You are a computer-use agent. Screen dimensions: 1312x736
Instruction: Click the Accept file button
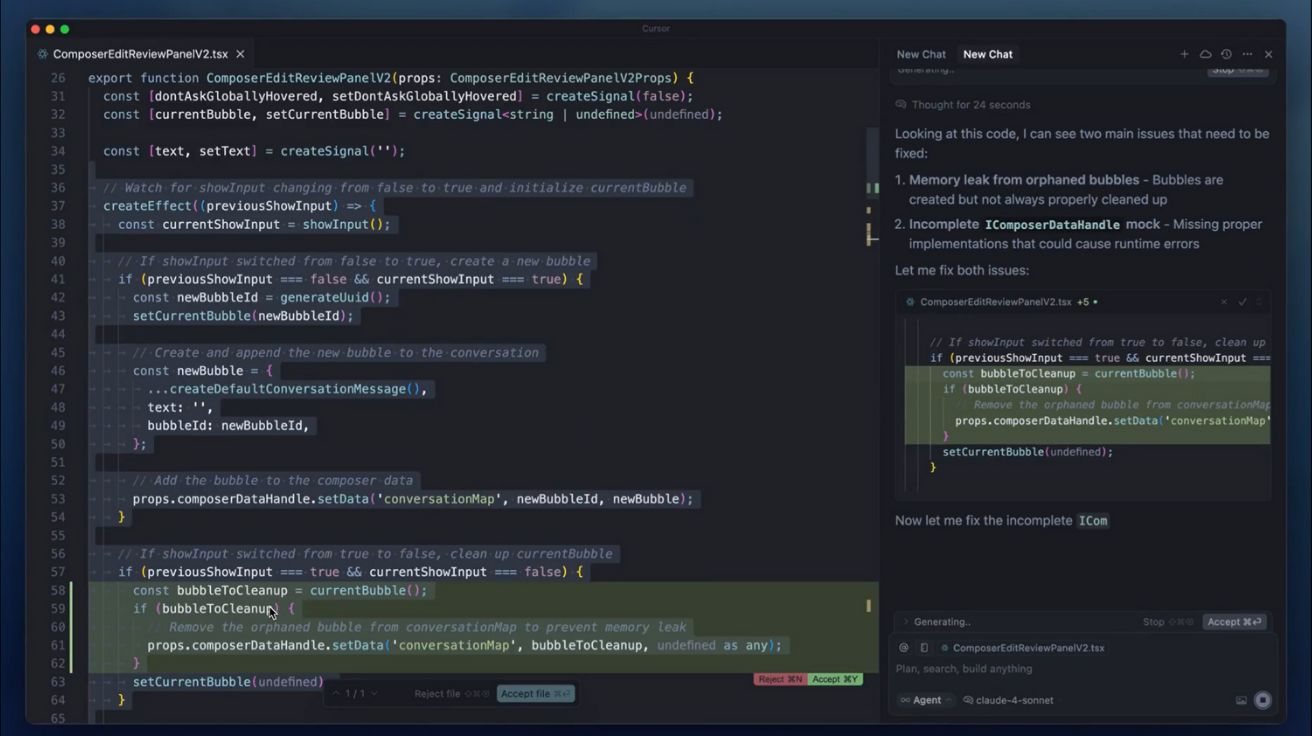point(535,694)
